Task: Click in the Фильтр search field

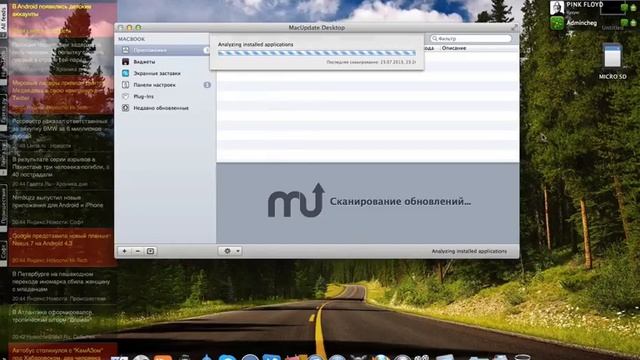Action: [x=471, y=38]
